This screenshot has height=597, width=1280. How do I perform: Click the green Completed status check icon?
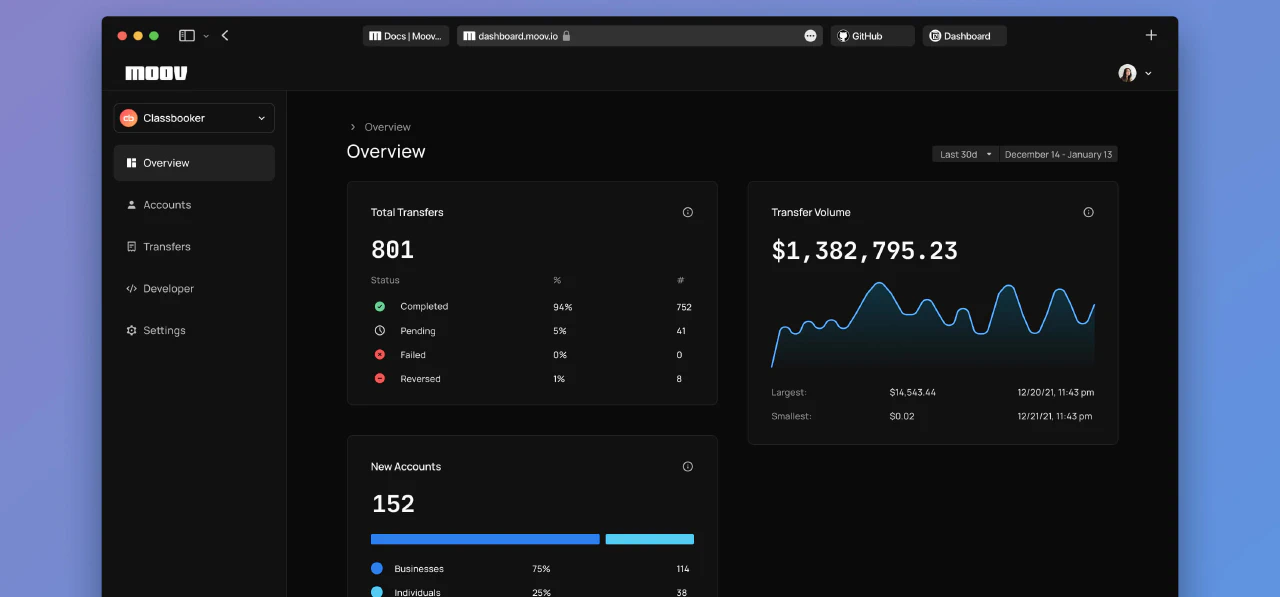(380, 307)
